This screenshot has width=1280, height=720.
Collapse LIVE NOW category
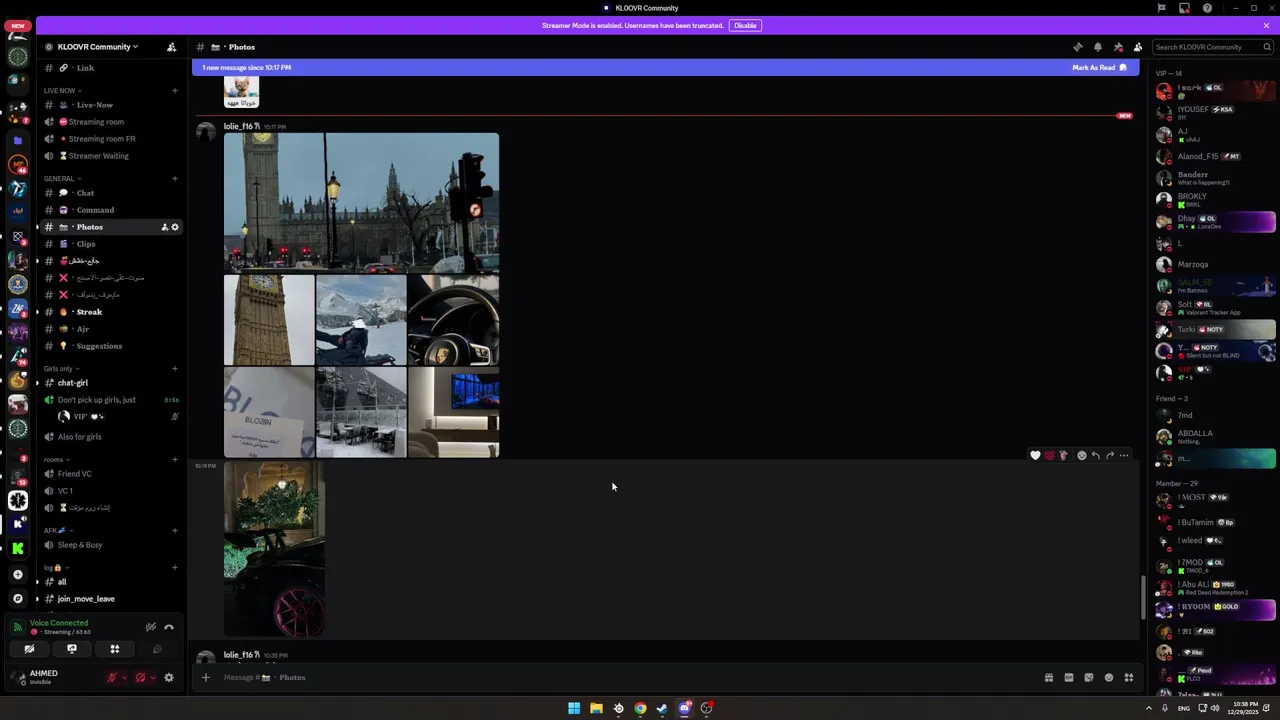(x=62, y=91)
